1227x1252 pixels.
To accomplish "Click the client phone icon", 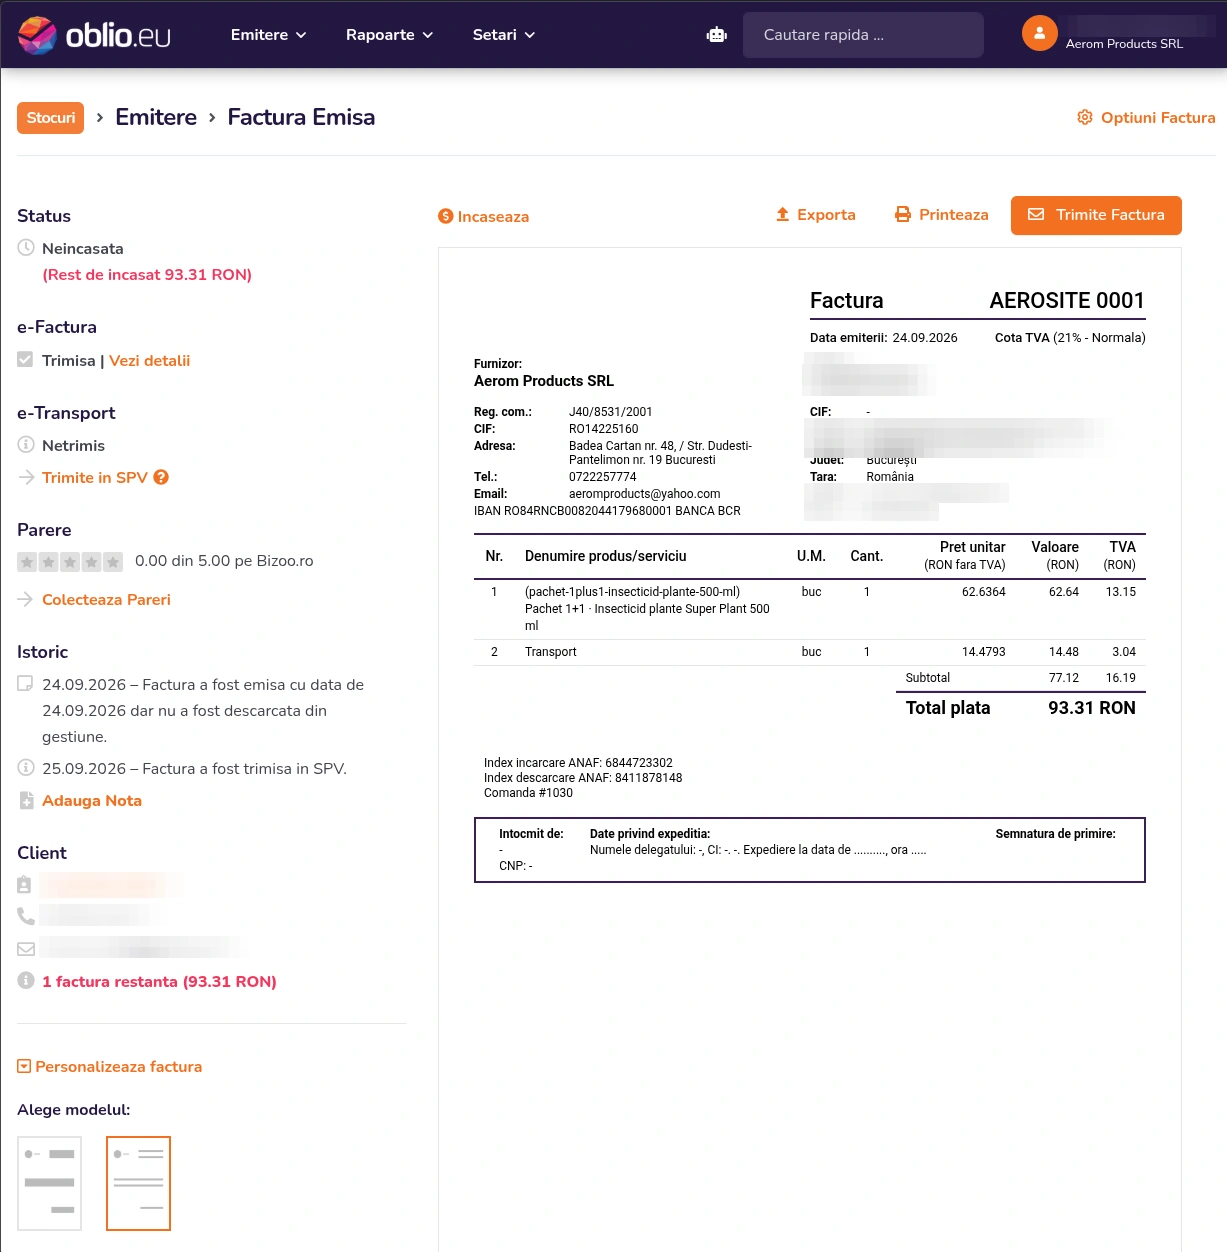I will coord(26,915).
